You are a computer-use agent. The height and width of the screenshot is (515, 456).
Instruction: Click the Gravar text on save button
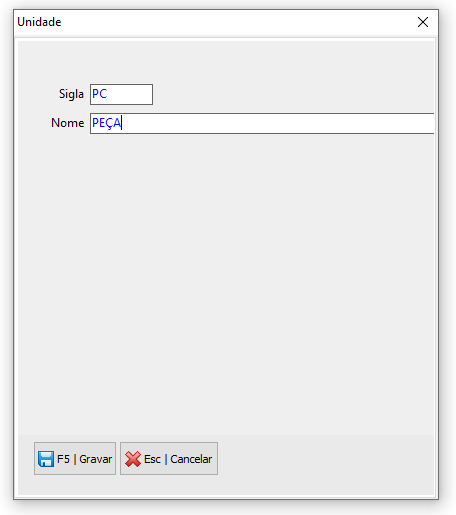[x=96, y=459]
